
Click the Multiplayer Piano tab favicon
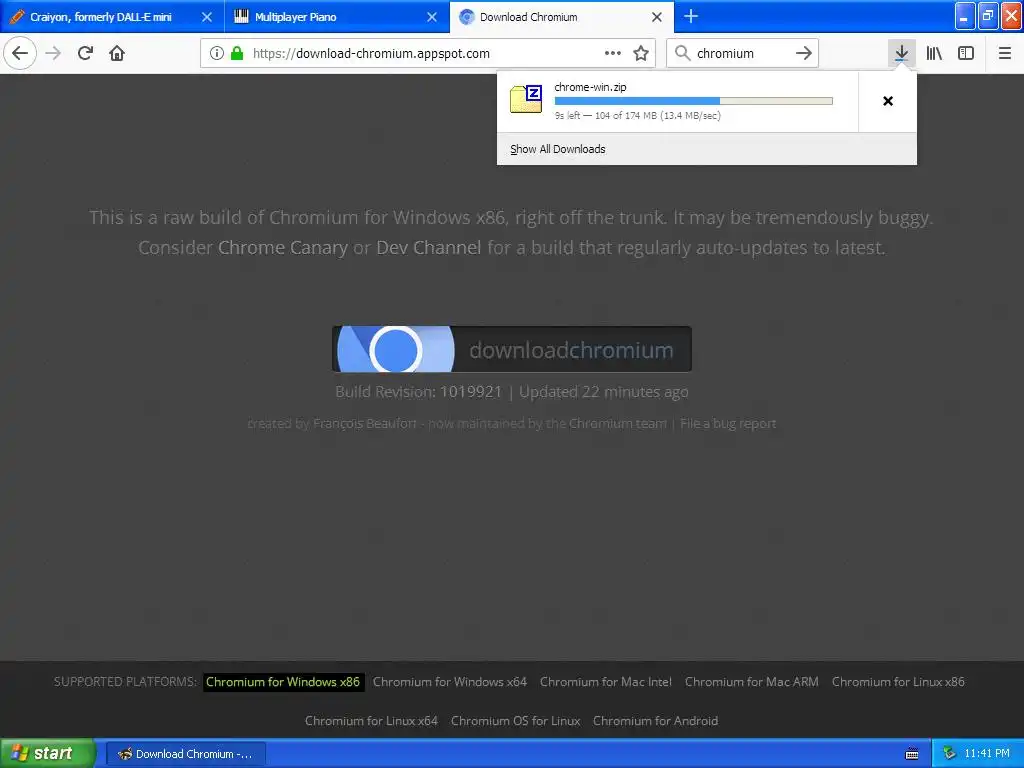click(241, 17)
